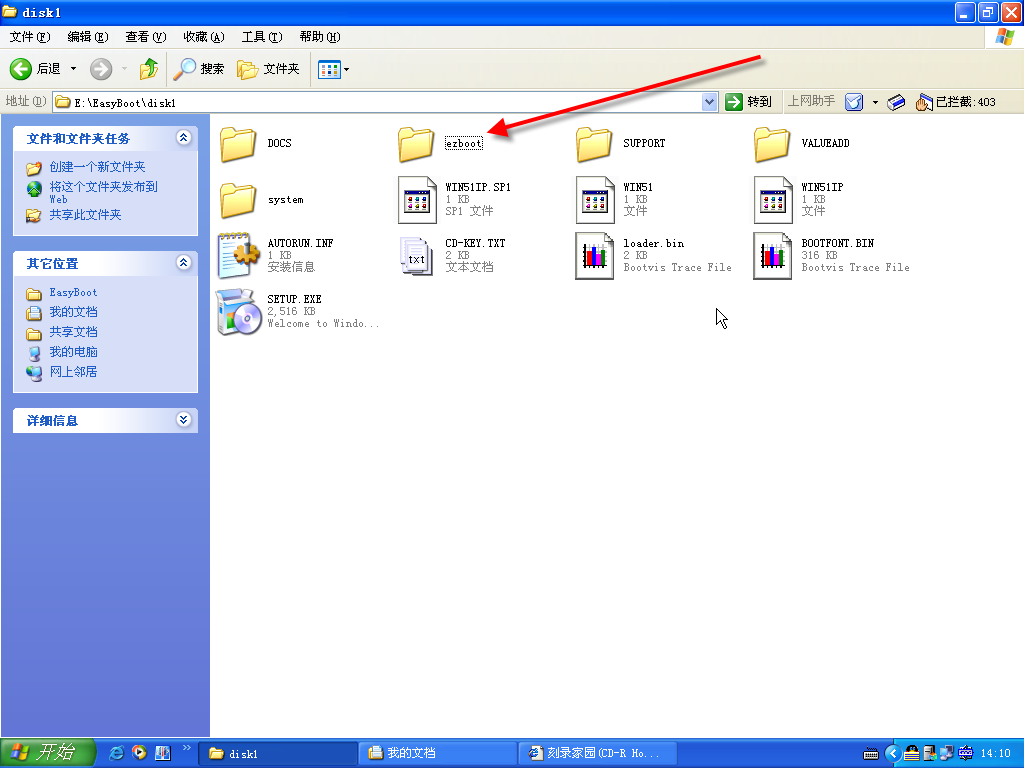Expand the 详细信息 panel
Viewport: 1024px width, 768px height.
click(x=184, y=420)
